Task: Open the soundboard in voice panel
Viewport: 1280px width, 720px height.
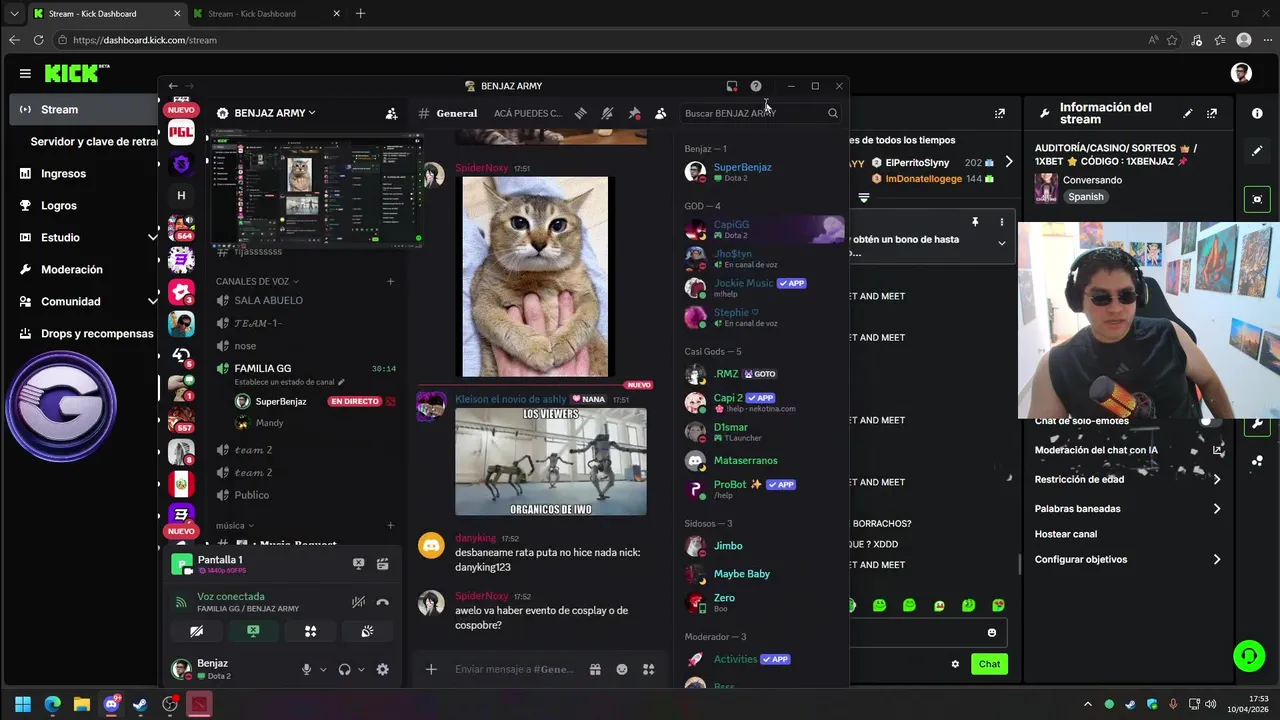Action: 367,631
